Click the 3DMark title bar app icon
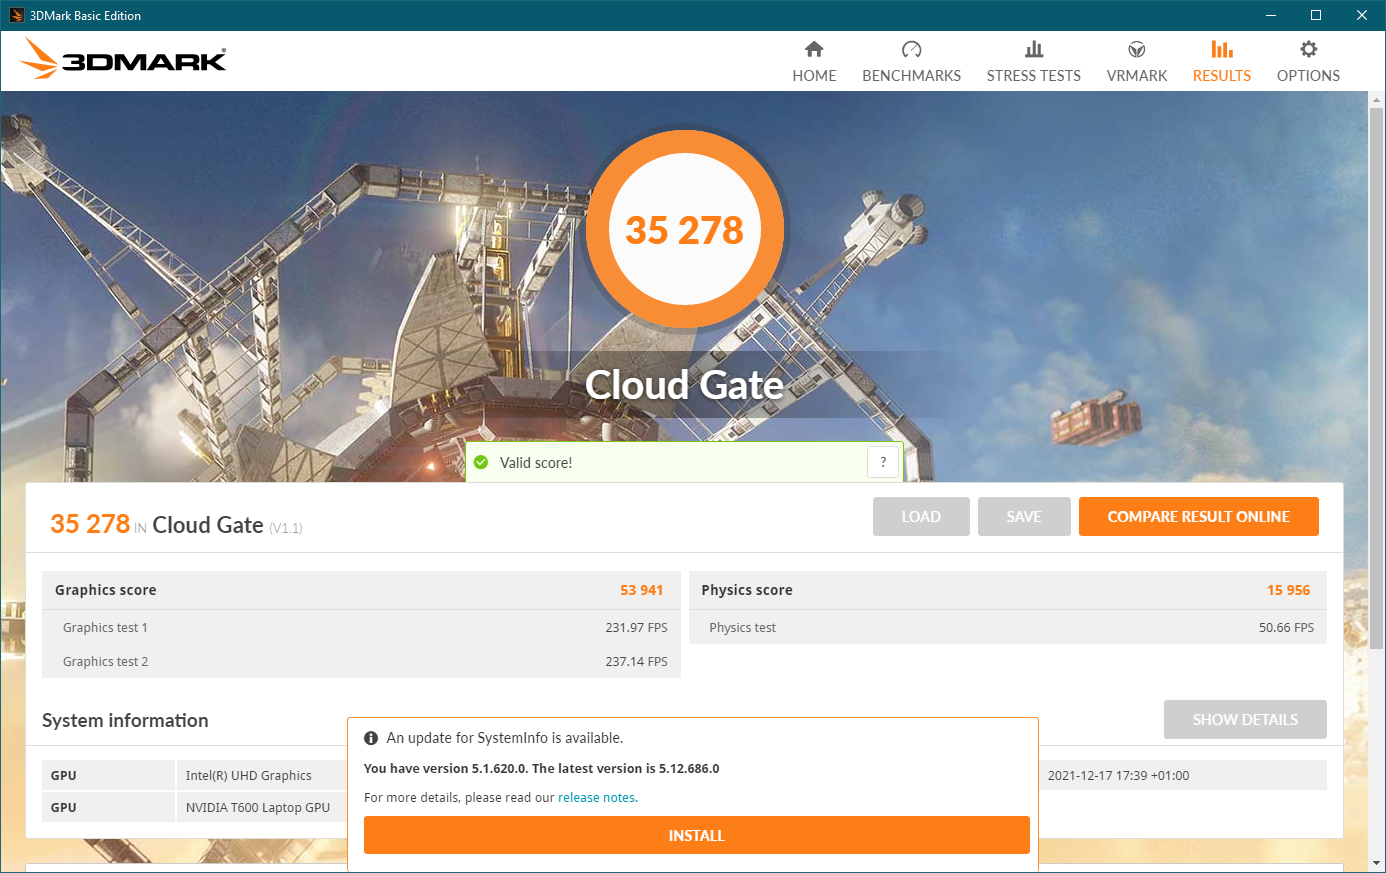This screenshot has width=1386, height=873. pyautogui.click(x=16, y=15)
